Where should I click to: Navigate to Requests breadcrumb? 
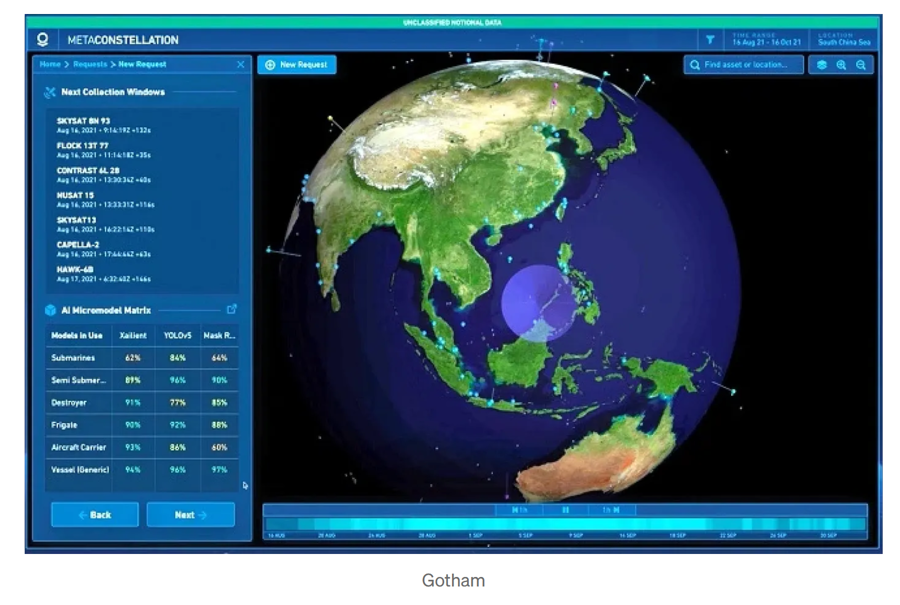coord(88,65)
